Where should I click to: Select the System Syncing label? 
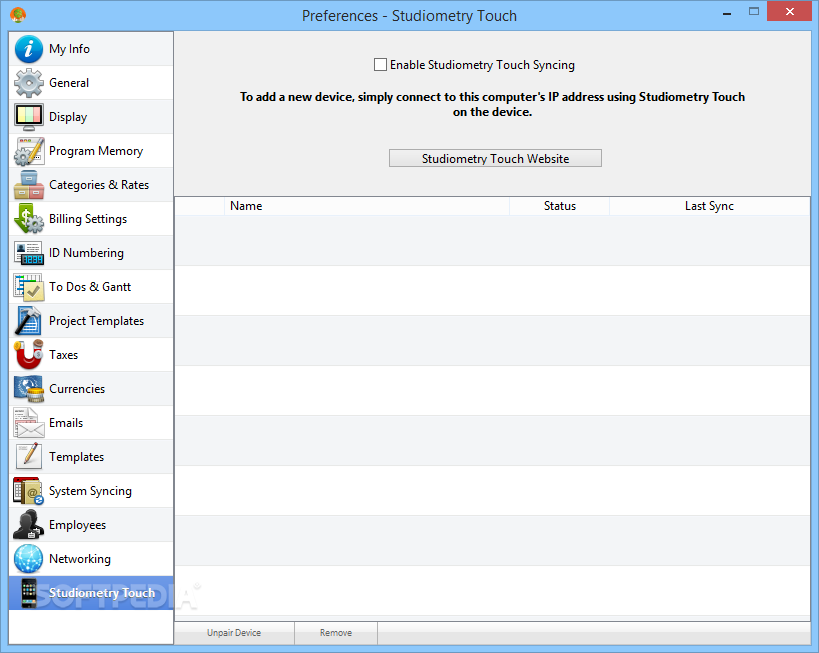tap(90, 491)
